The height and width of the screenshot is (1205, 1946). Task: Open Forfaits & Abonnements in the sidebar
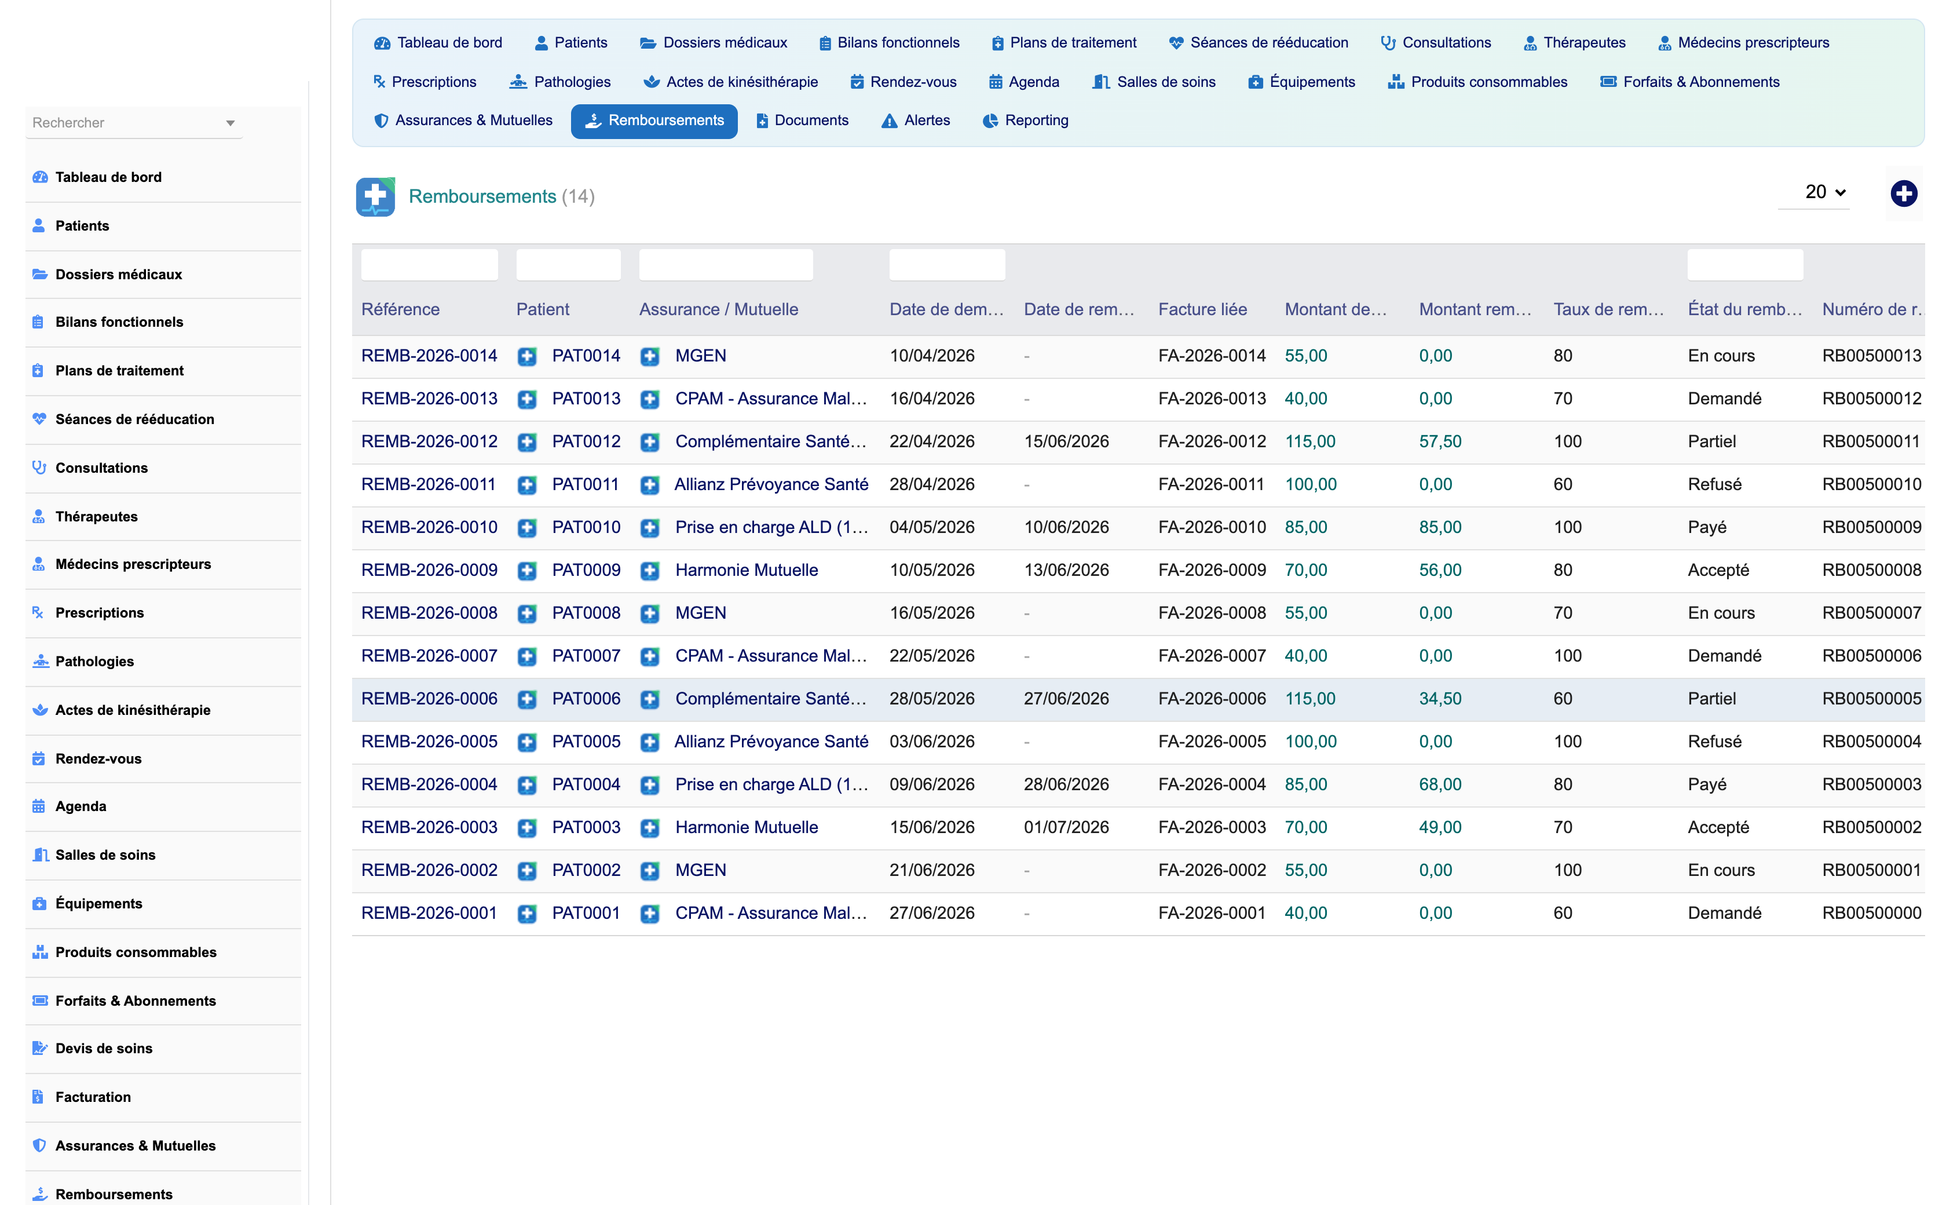click(x=135, y=1001)
